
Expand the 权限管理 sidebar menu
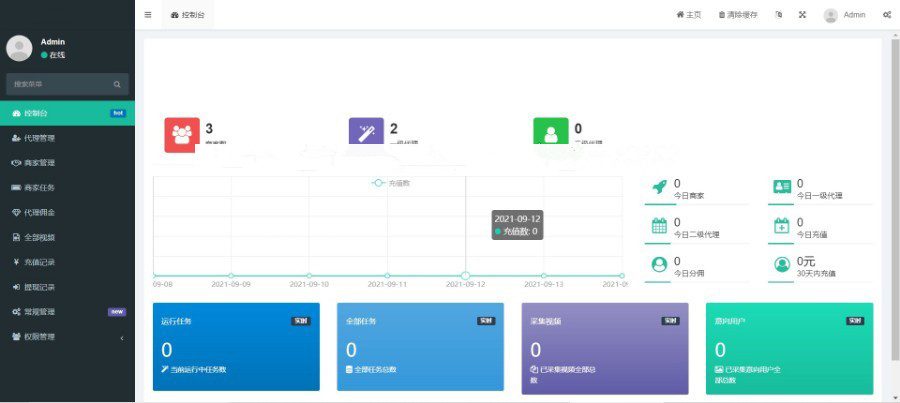(66, 336)
